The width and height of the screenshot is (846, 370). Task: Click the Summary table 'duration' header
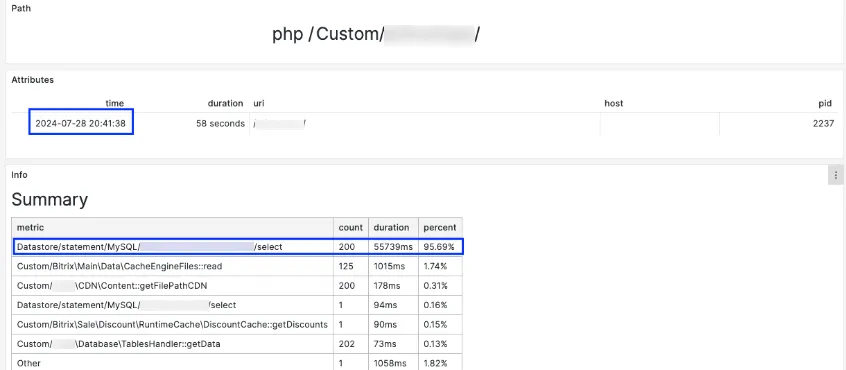[x=393, y=228]
